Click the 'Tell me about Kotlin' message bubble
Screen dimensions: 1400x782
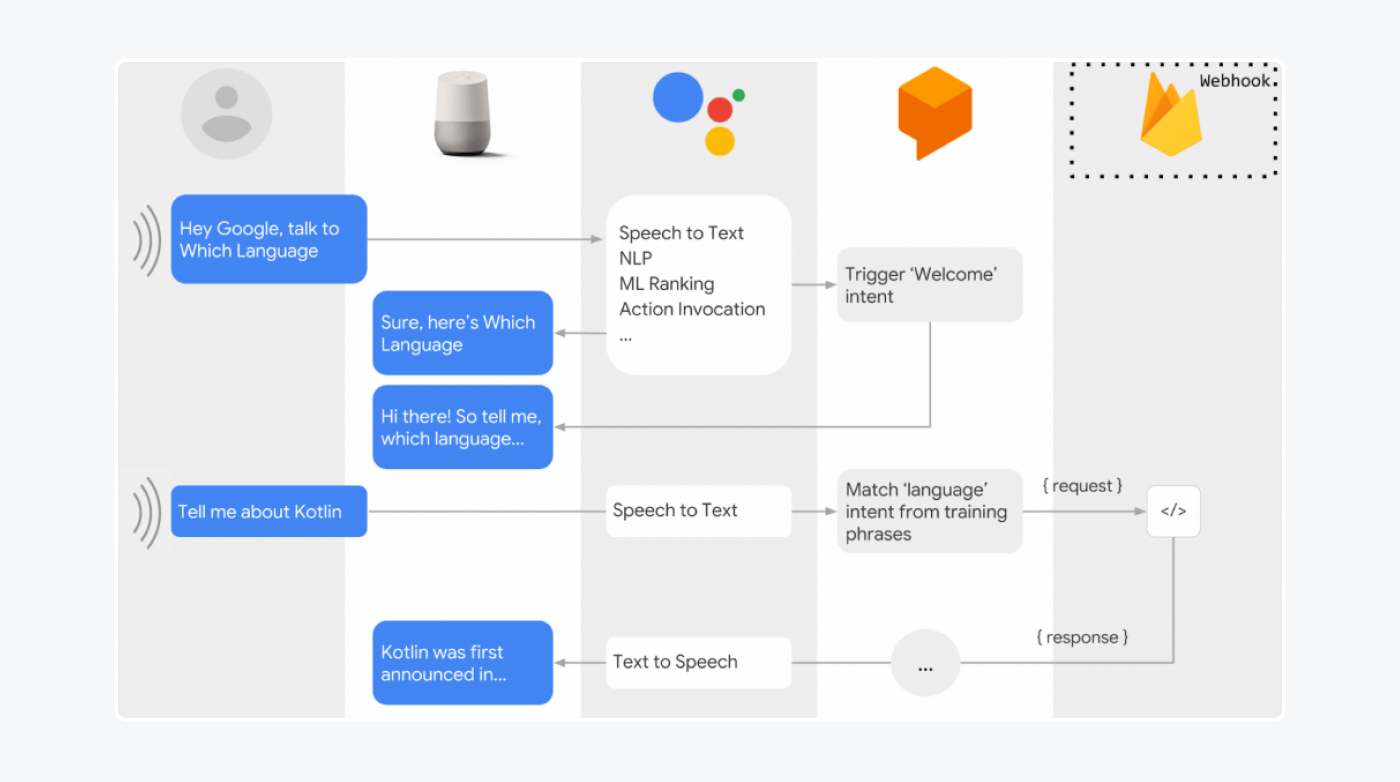click(268, 510)
